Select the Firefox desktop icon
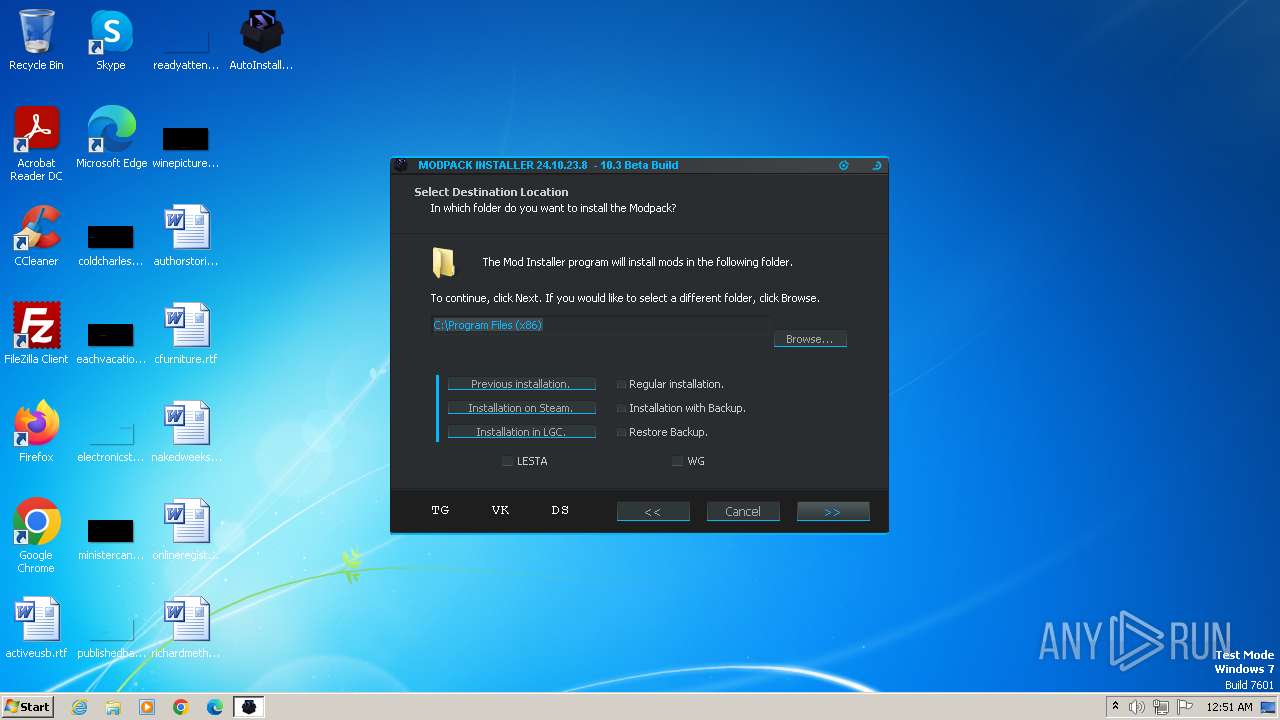This screenshot has height=720, width=1280. [36, 432]
